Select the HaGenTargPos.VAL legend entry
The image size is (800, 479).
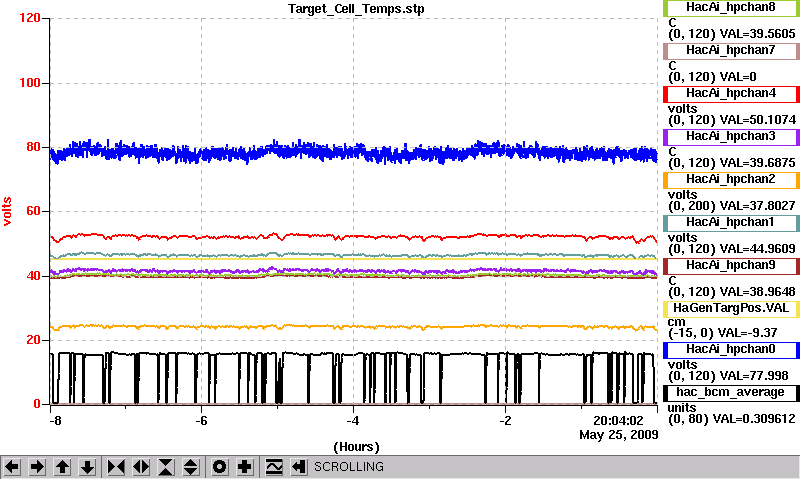pyautogui.click(x=731, y=309)
